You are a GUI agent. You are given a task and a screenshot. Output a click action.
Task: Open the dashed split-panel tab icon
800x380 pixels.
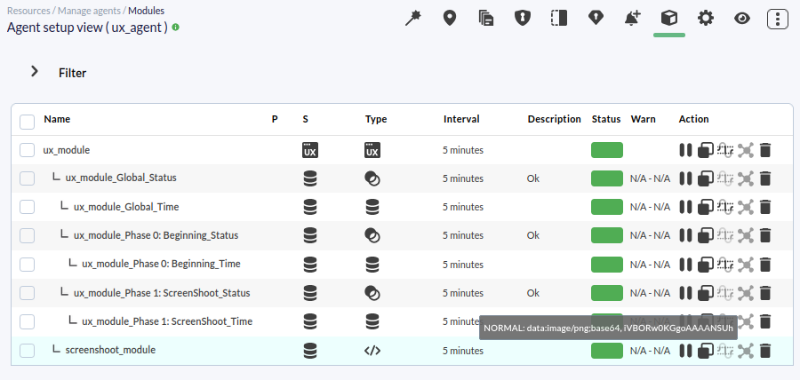coord(559,19)
